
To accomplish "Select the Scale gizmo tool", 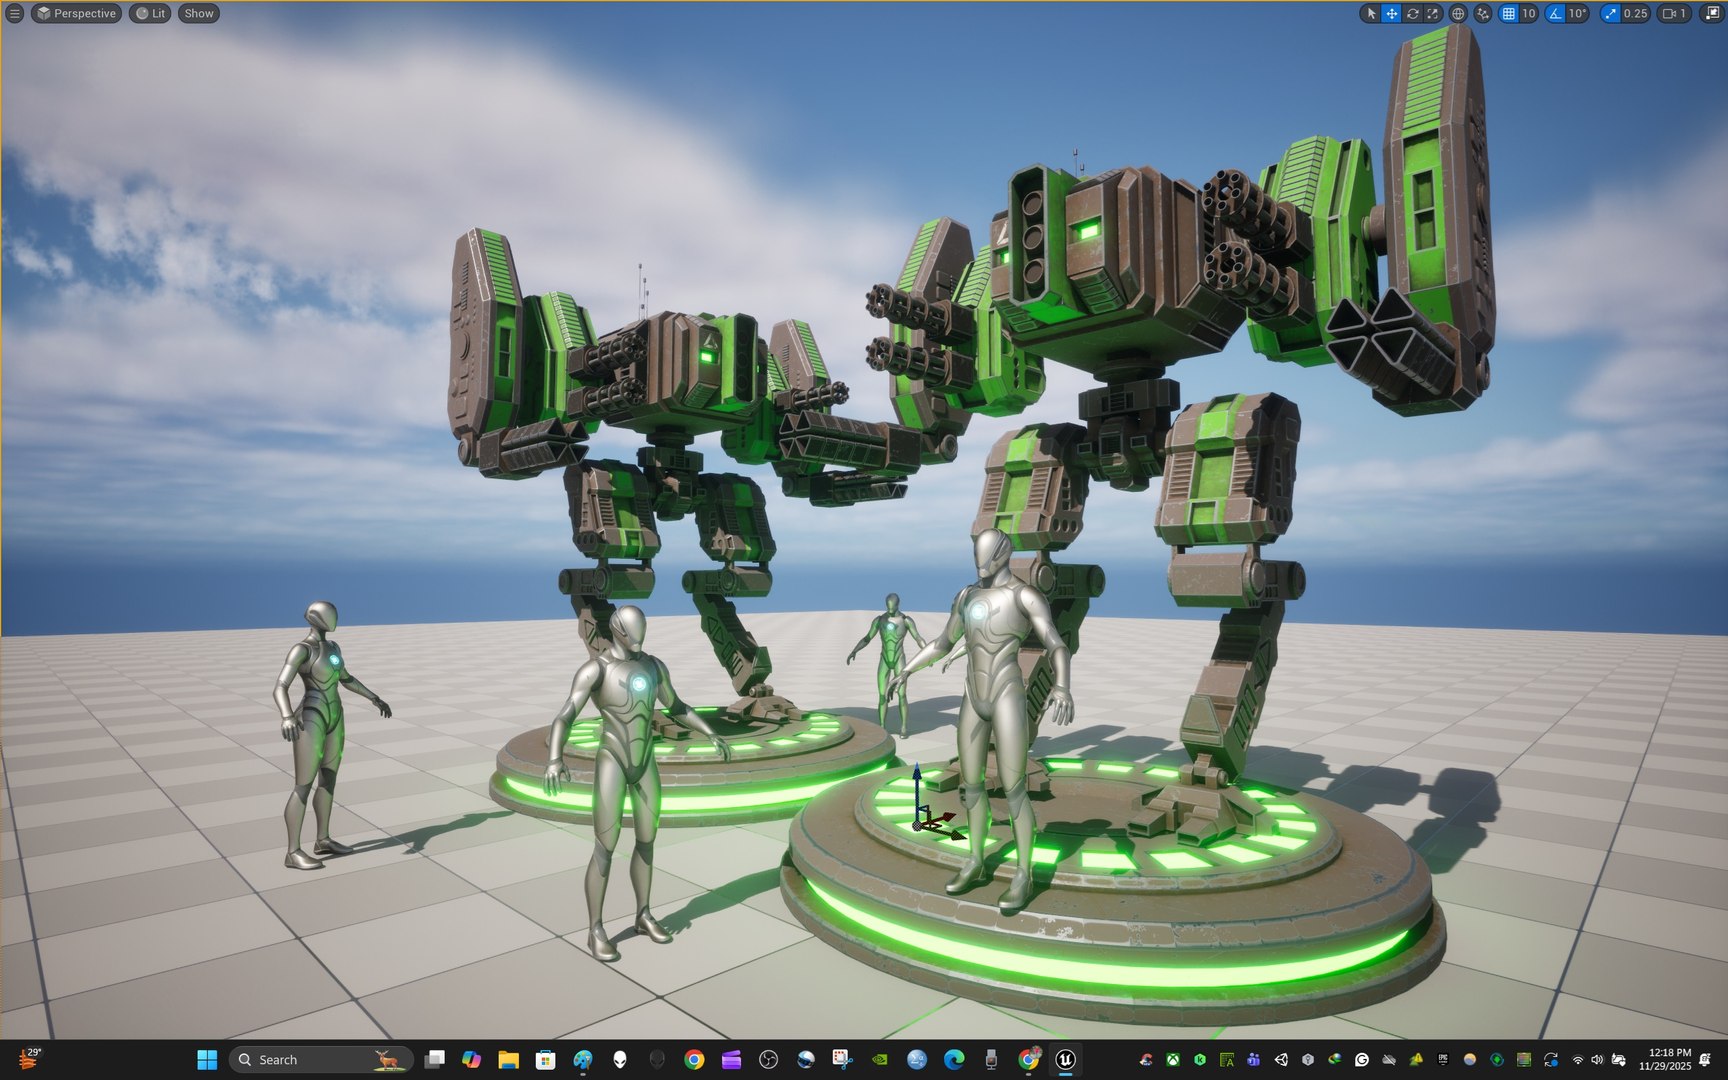I will click(x=1432, y=13).
